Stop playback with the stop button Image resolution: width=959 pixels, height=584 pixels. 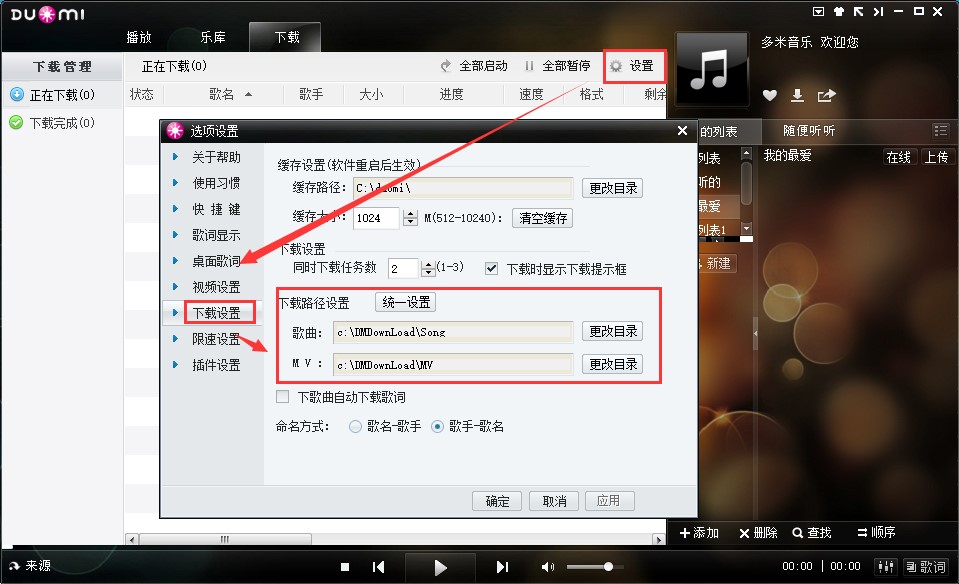point(345,567)
